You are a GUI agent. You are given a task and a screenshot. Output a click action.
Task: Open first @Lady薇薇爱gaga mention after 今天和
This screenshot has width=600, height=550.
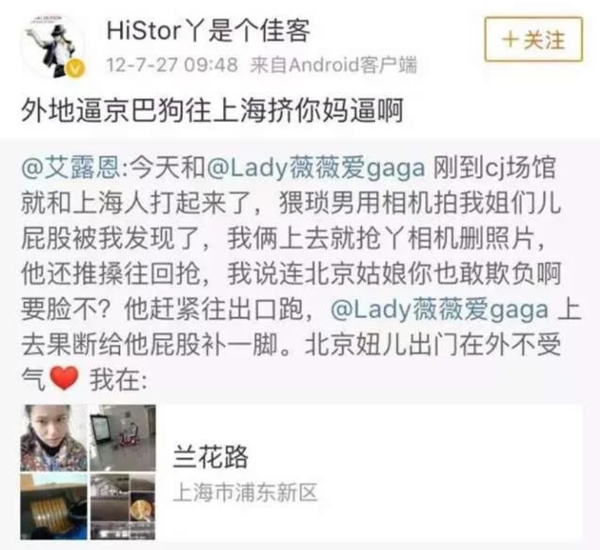316,168
